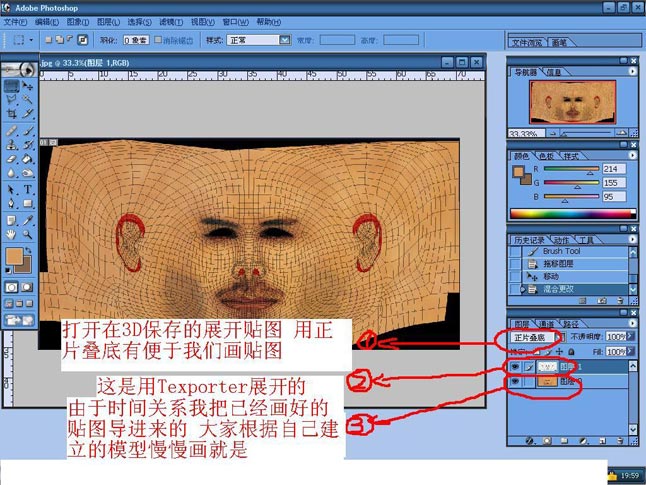Screen dimensions: 646x485
Task: Select the Move tool
Action: [x=28, y=86]
